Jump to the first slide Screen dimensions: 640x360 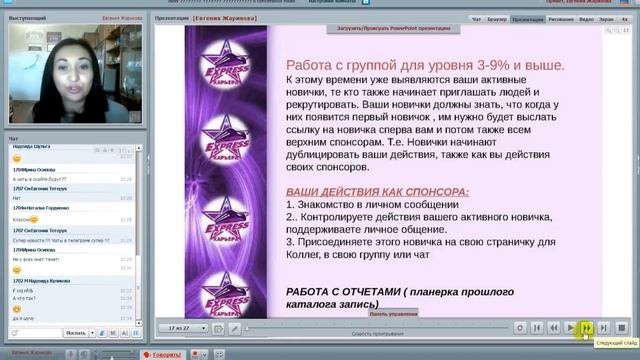point(537,328)
